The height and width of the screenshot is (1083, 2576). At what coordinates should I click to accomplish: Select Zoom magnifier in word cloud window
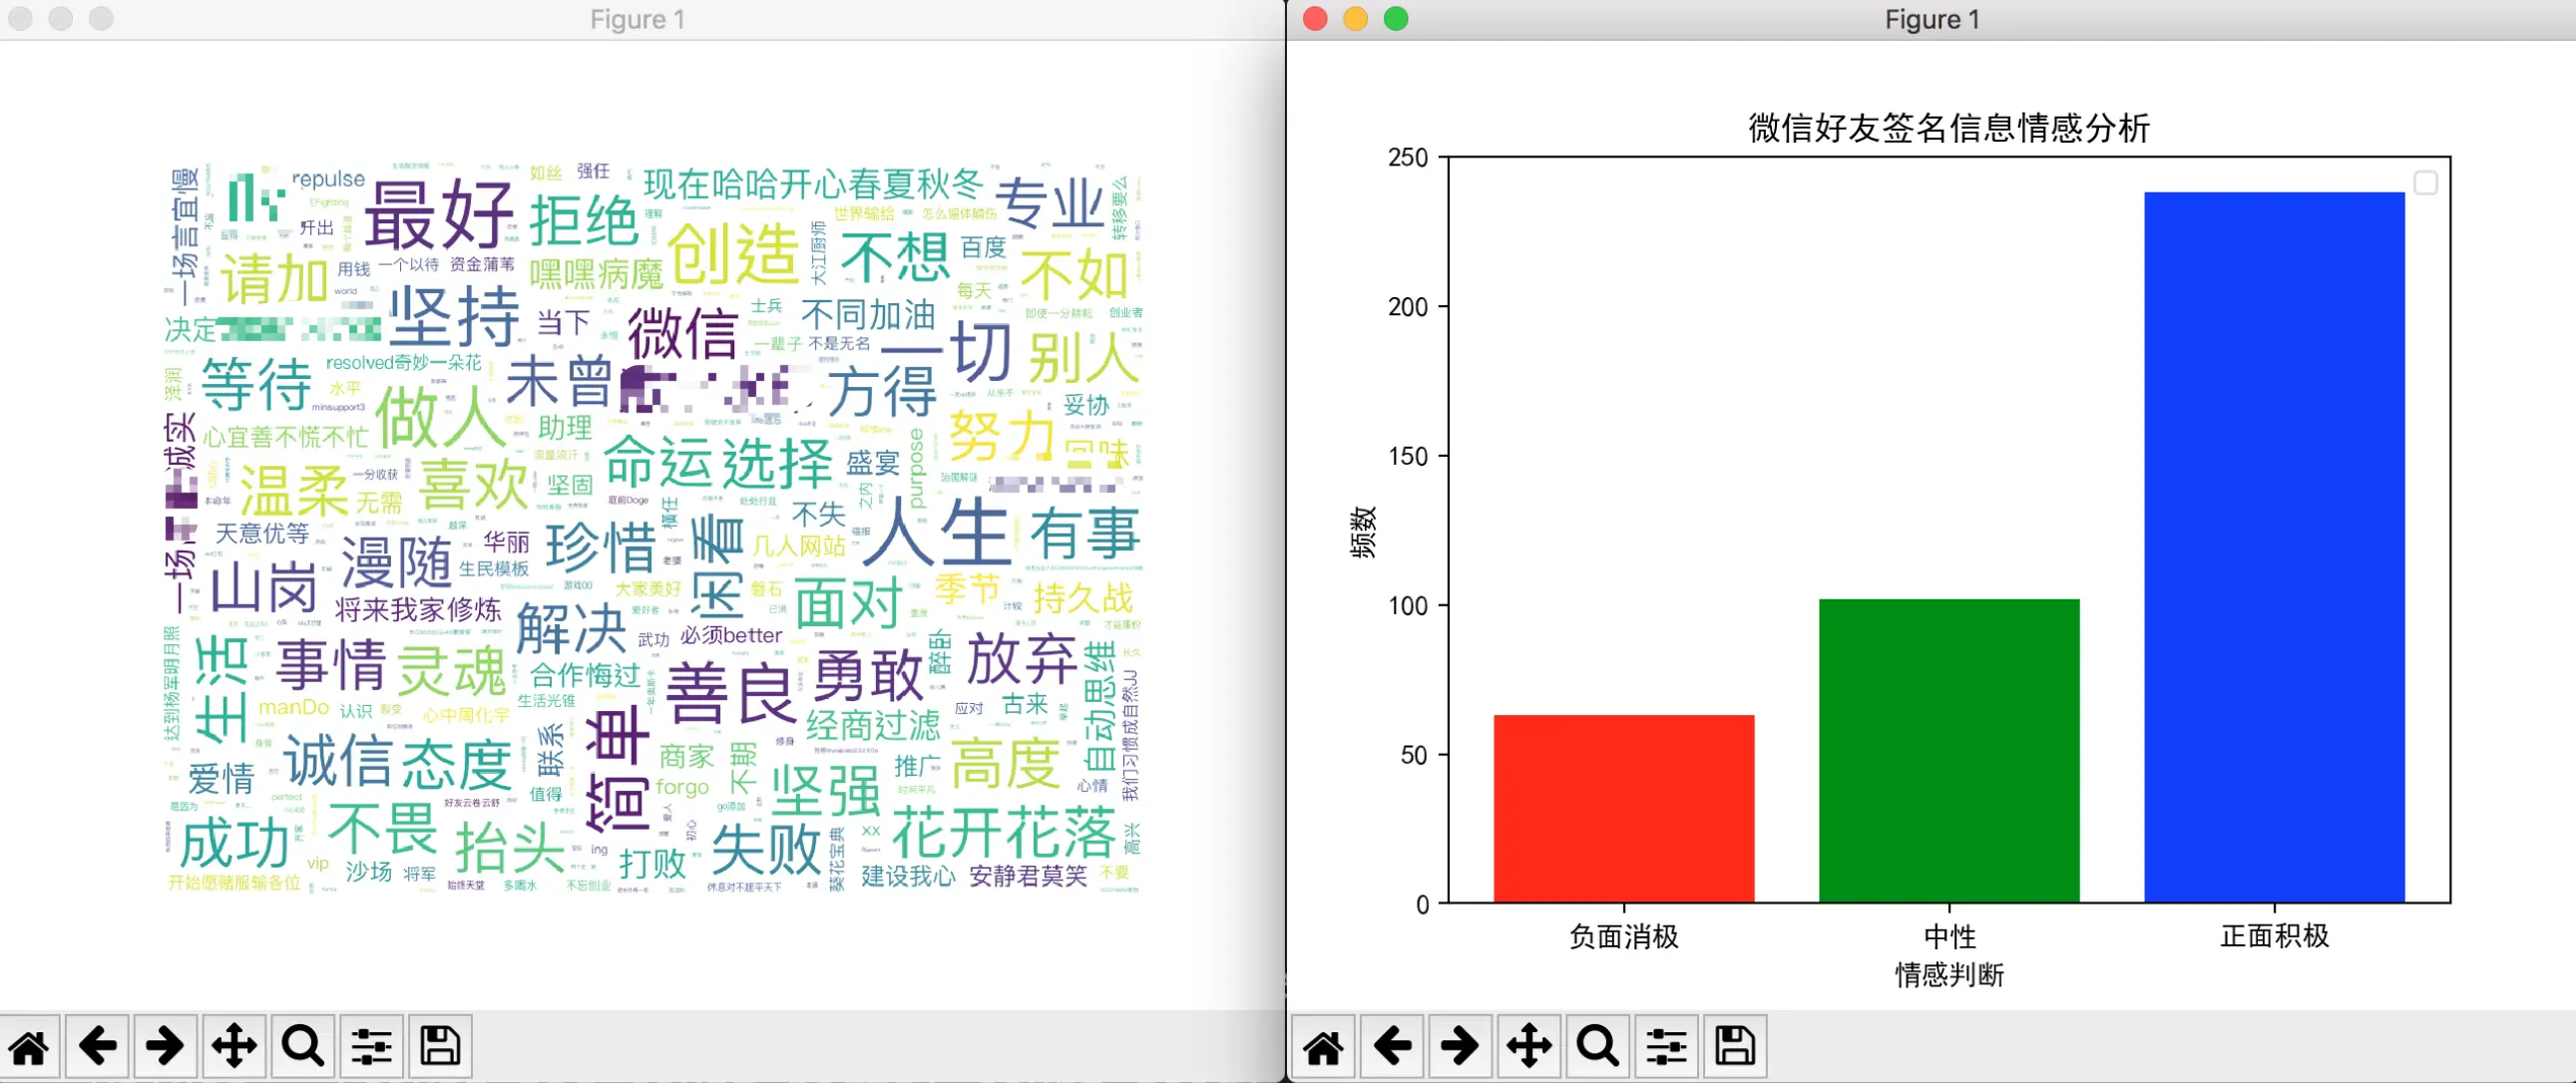pos(302,1046)
